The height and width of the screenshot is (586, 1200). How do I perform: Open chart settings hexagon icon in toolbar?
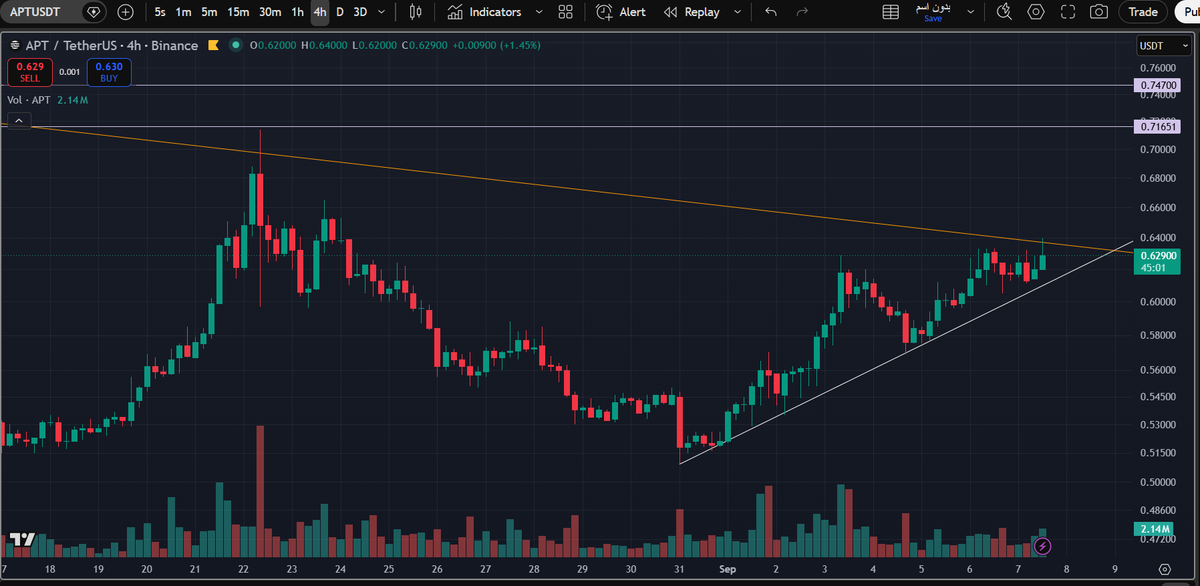pyautogui.click(x=1036, y=12)
